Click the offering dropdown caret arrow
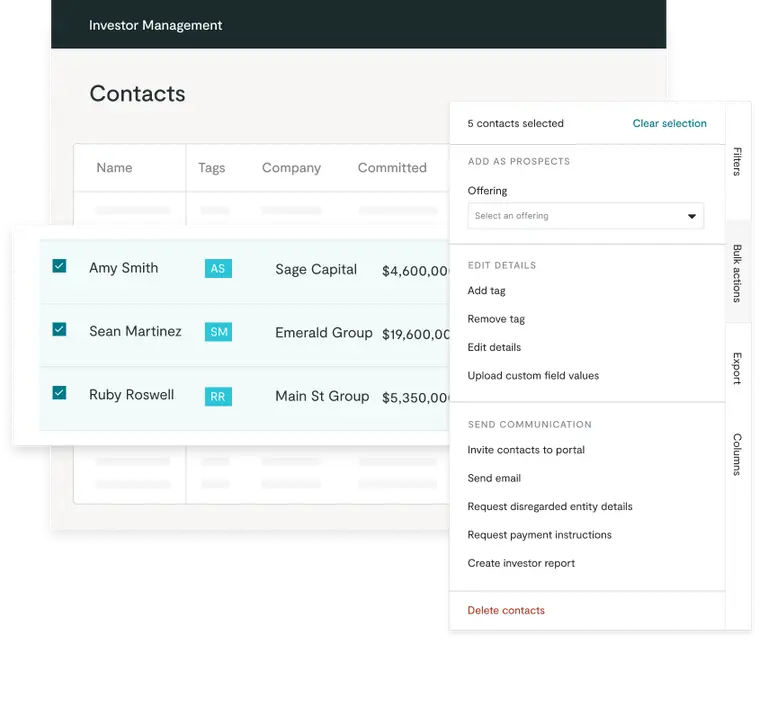Image resolution: width=768 pixels, height=725 pixels. (x=691, y=216)
